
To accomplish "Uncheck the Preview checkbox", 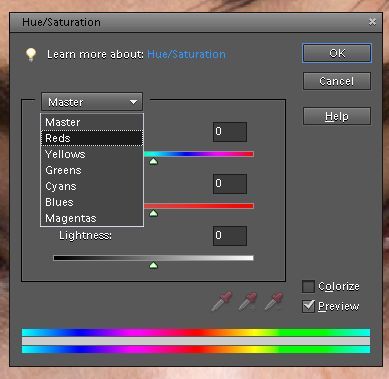I will pyautogui.click(x=308, y=306).
